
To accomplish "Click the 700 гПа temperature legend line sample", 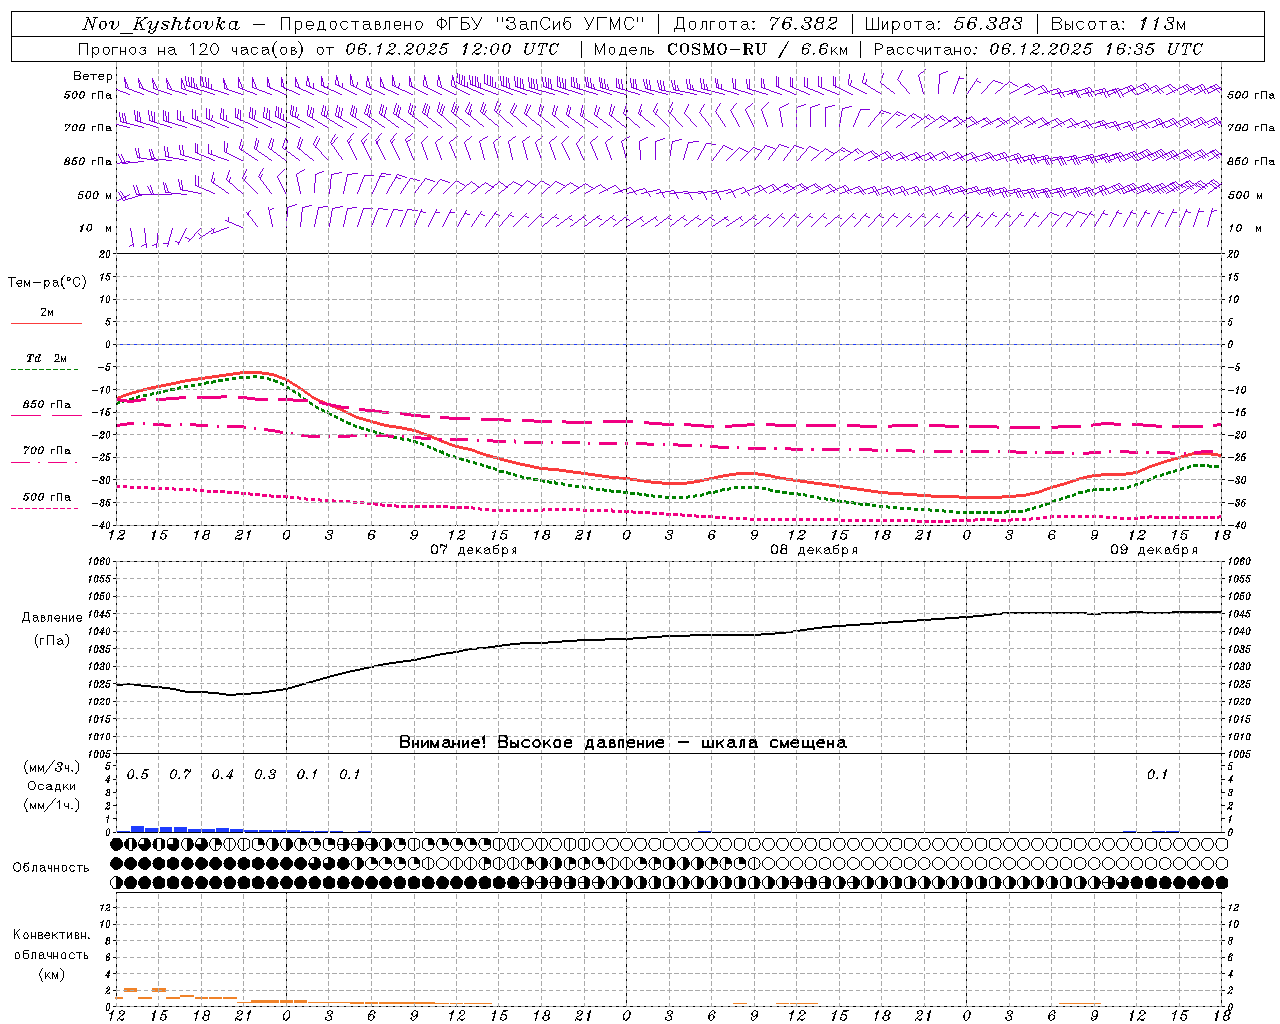I will [x=46, y=461].
